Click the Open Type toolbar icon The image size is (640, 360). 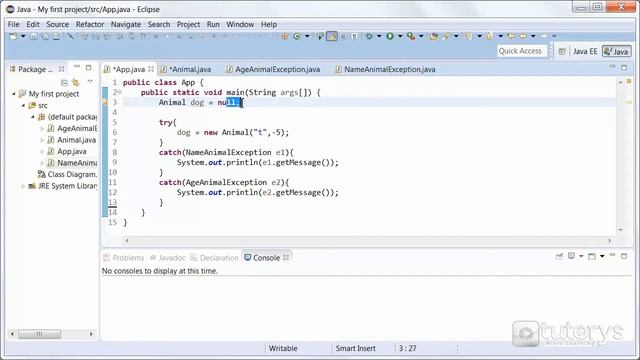pos(433,36)
